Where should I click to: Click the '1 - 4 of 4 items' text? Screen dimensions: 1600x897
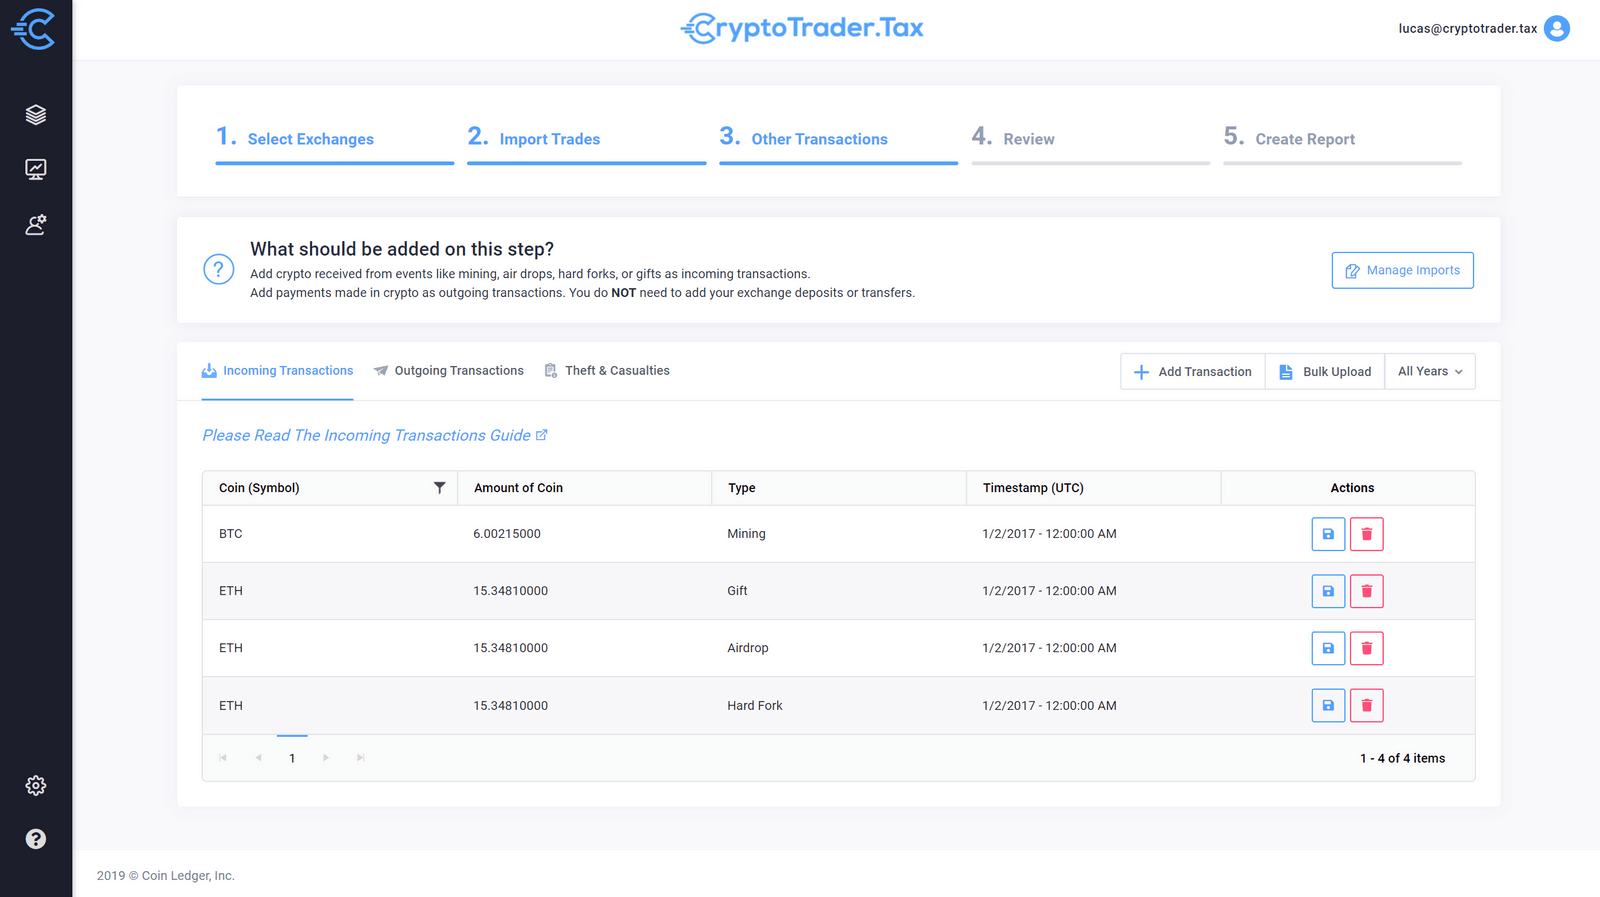point(1402,758)
